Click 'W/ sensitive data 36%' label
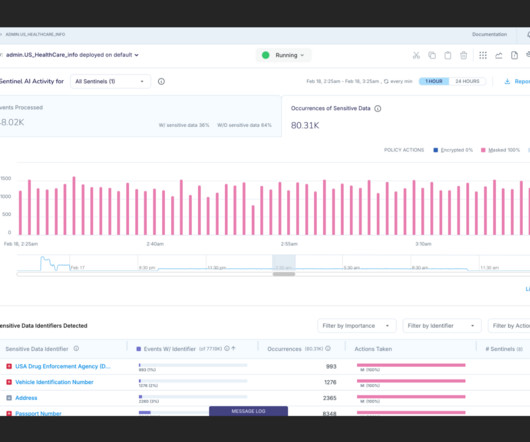The width and height of the screenshot is (530, 442). (x=184, y=125)
